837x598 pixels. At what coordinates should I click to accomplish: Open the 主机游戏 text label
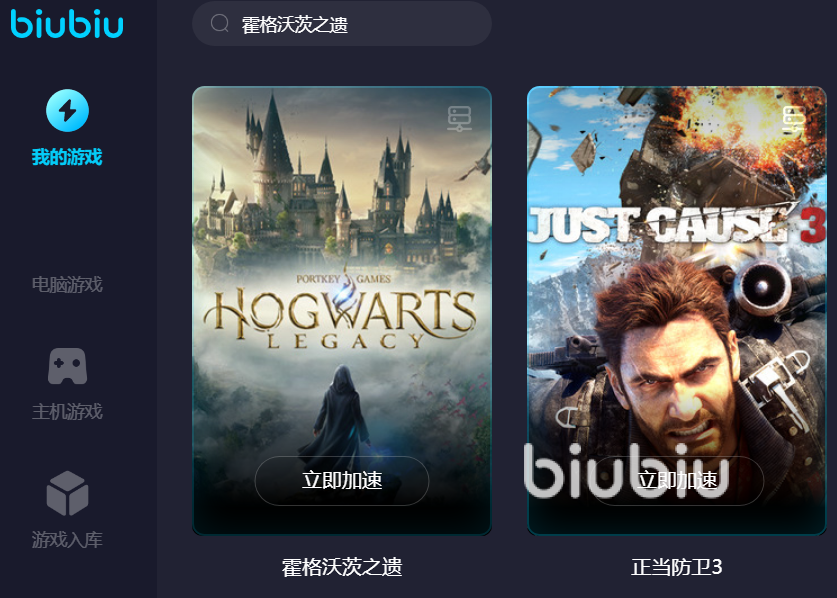tap(67, 412)
